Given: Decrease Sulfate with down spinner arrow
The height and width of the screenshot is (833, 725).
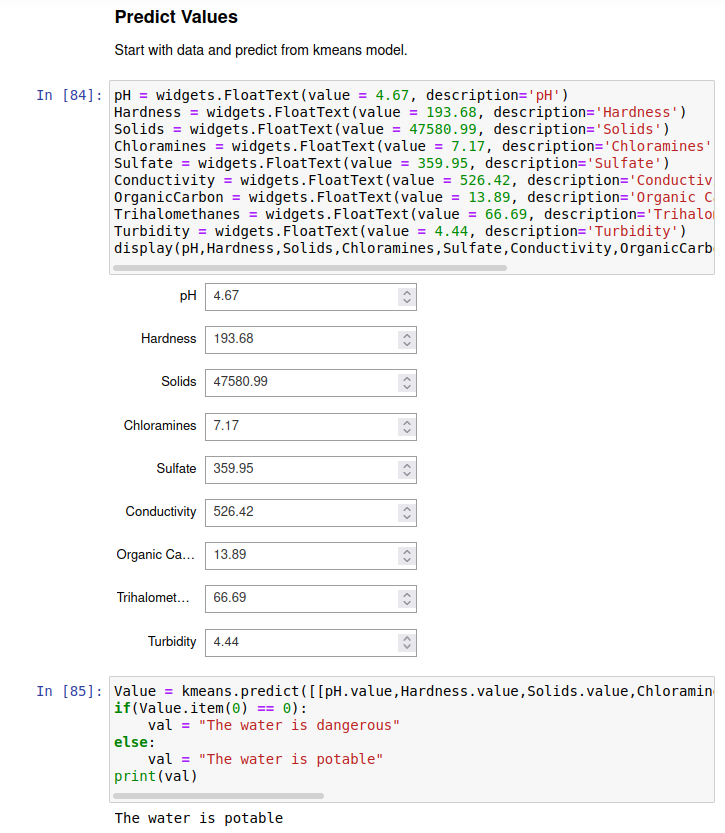Looking at the screenshot, I should [407, 474].
